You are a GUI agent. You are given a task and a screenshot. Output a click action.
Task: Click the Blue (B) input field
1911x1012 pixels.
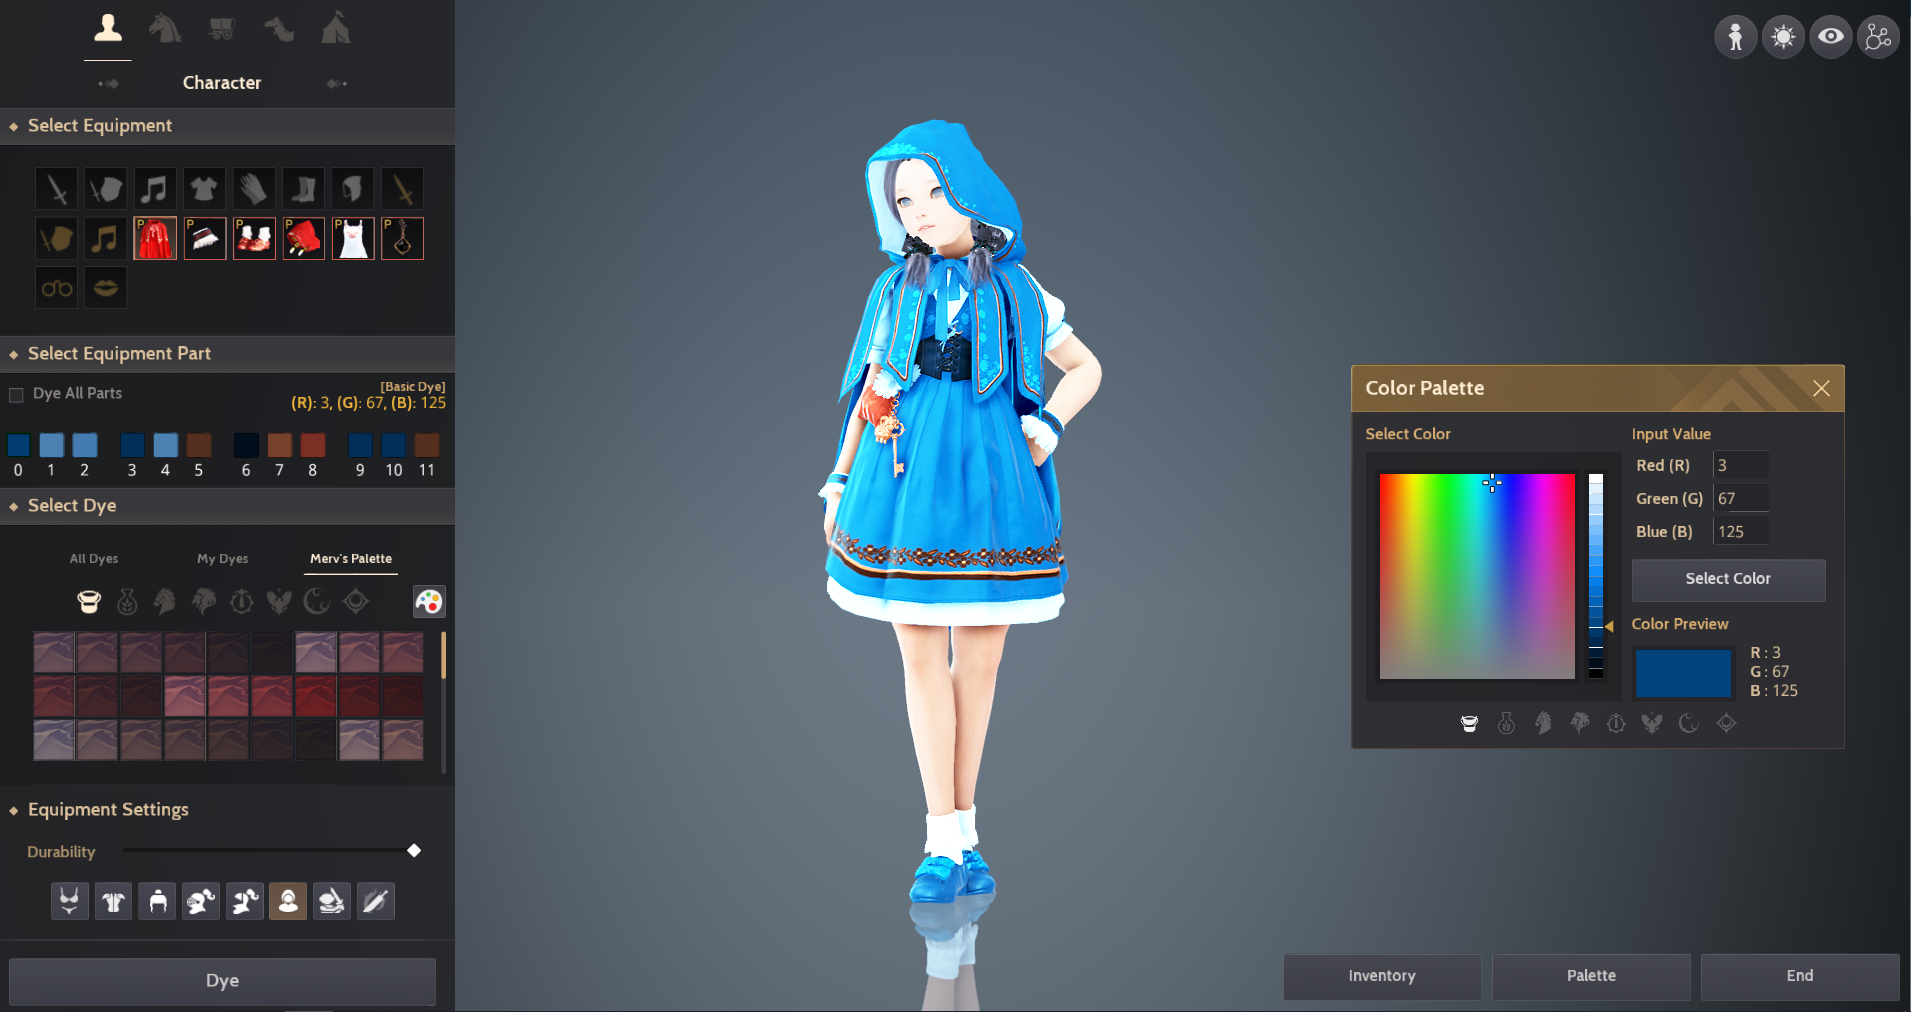coord(1741,532)
